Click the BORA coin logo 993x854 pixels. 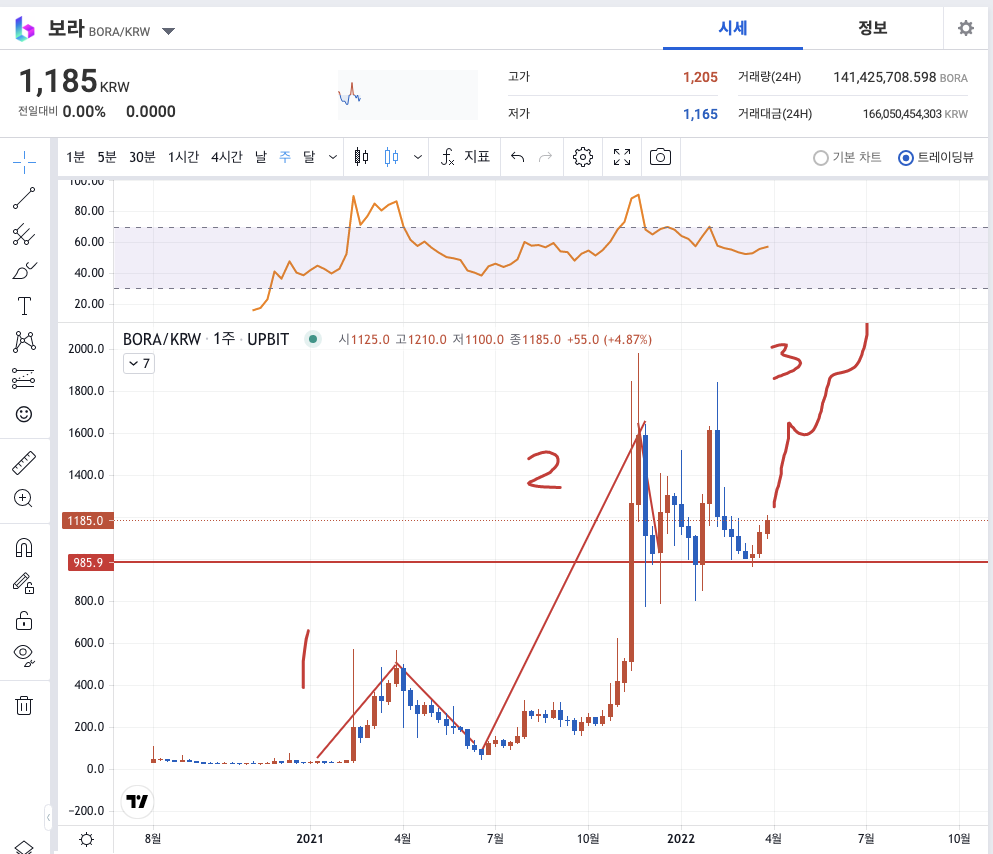(25, 29)
